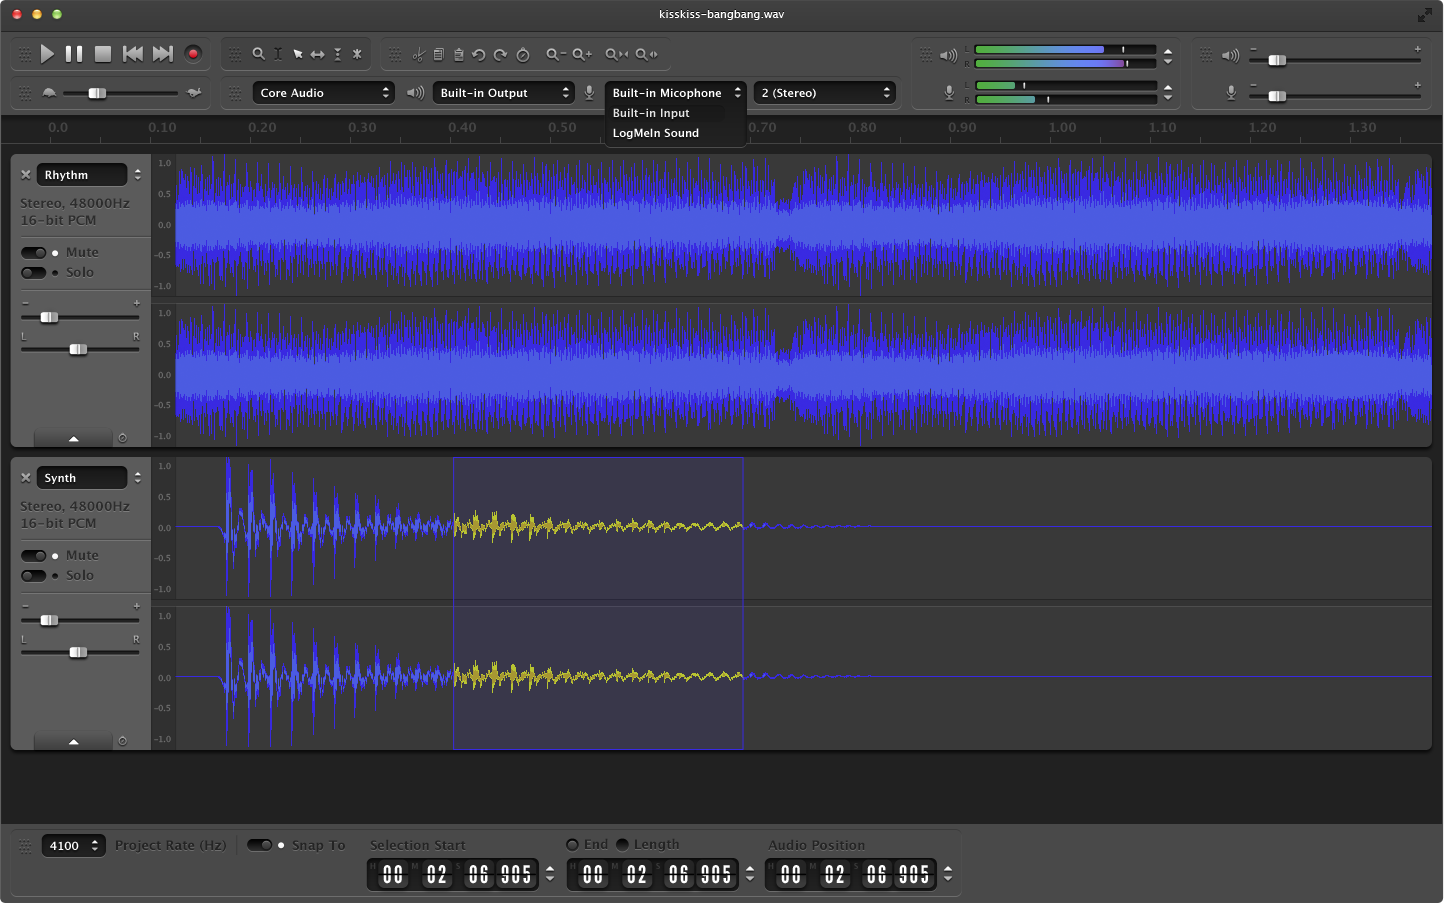The width and height of the screenshot is (1444, 903).
Task: Toggle Mute on the Synth track
Action: [x=33, y=556]
